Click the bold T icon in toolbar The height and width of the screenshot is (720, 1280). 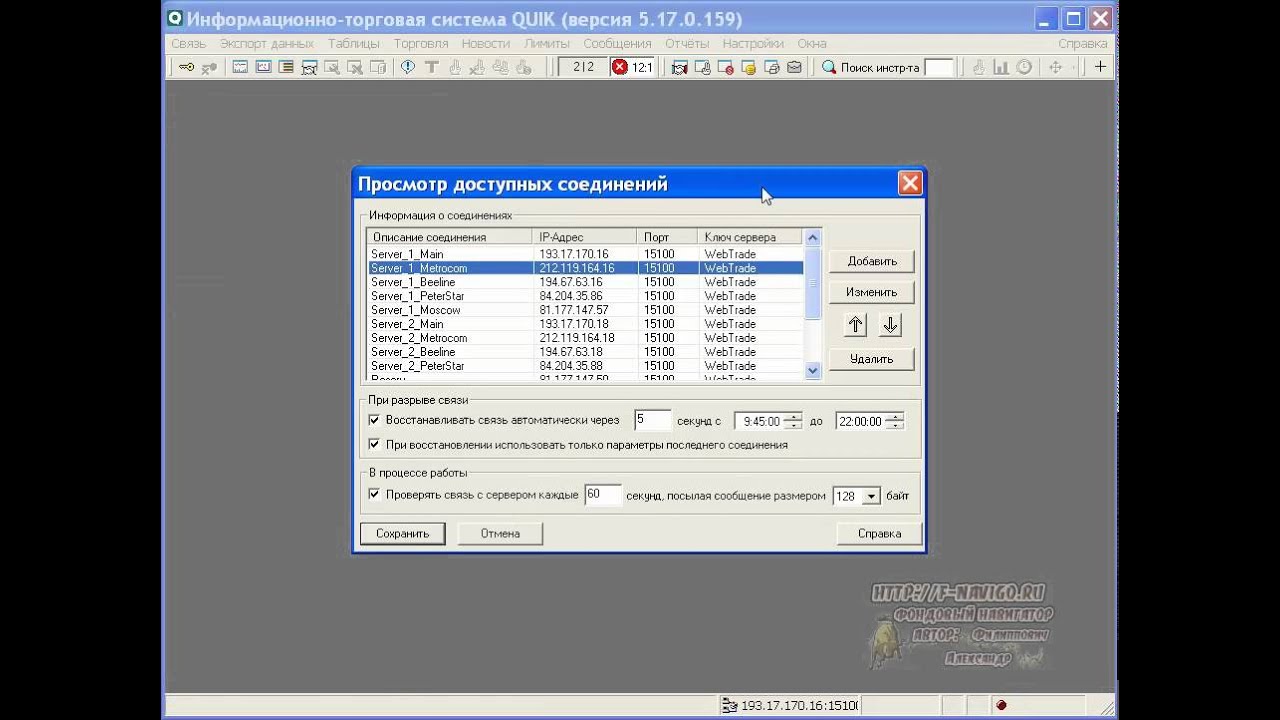tap(432, 67)
